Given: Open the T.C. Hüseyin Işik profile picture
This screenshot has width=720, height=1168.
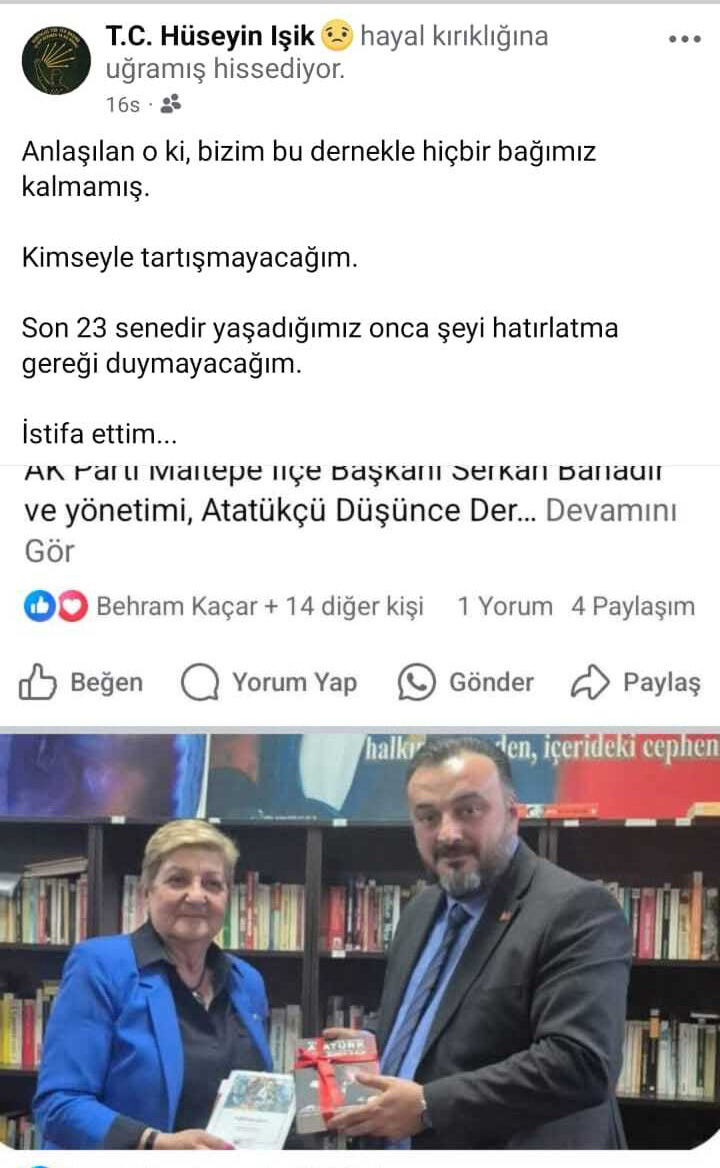Looking at the screenshot, I should (56, 60).
